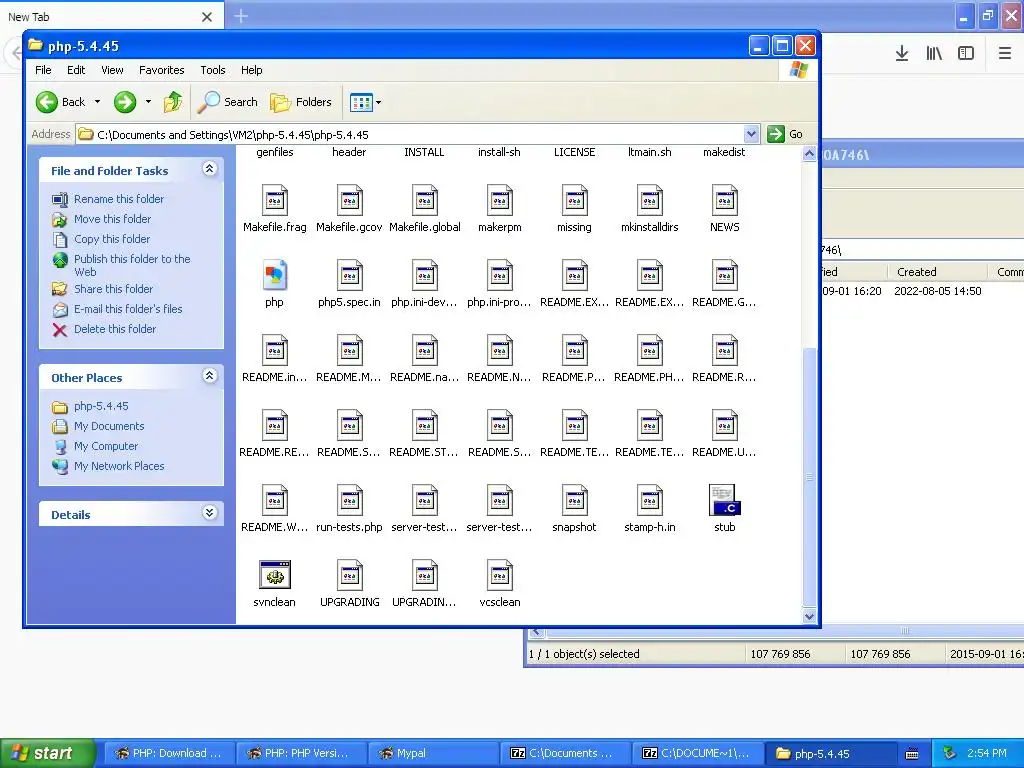Screen dimensions: 1024x768
Task: Click Publish this folder to the Web
Action: coord(132,265)
